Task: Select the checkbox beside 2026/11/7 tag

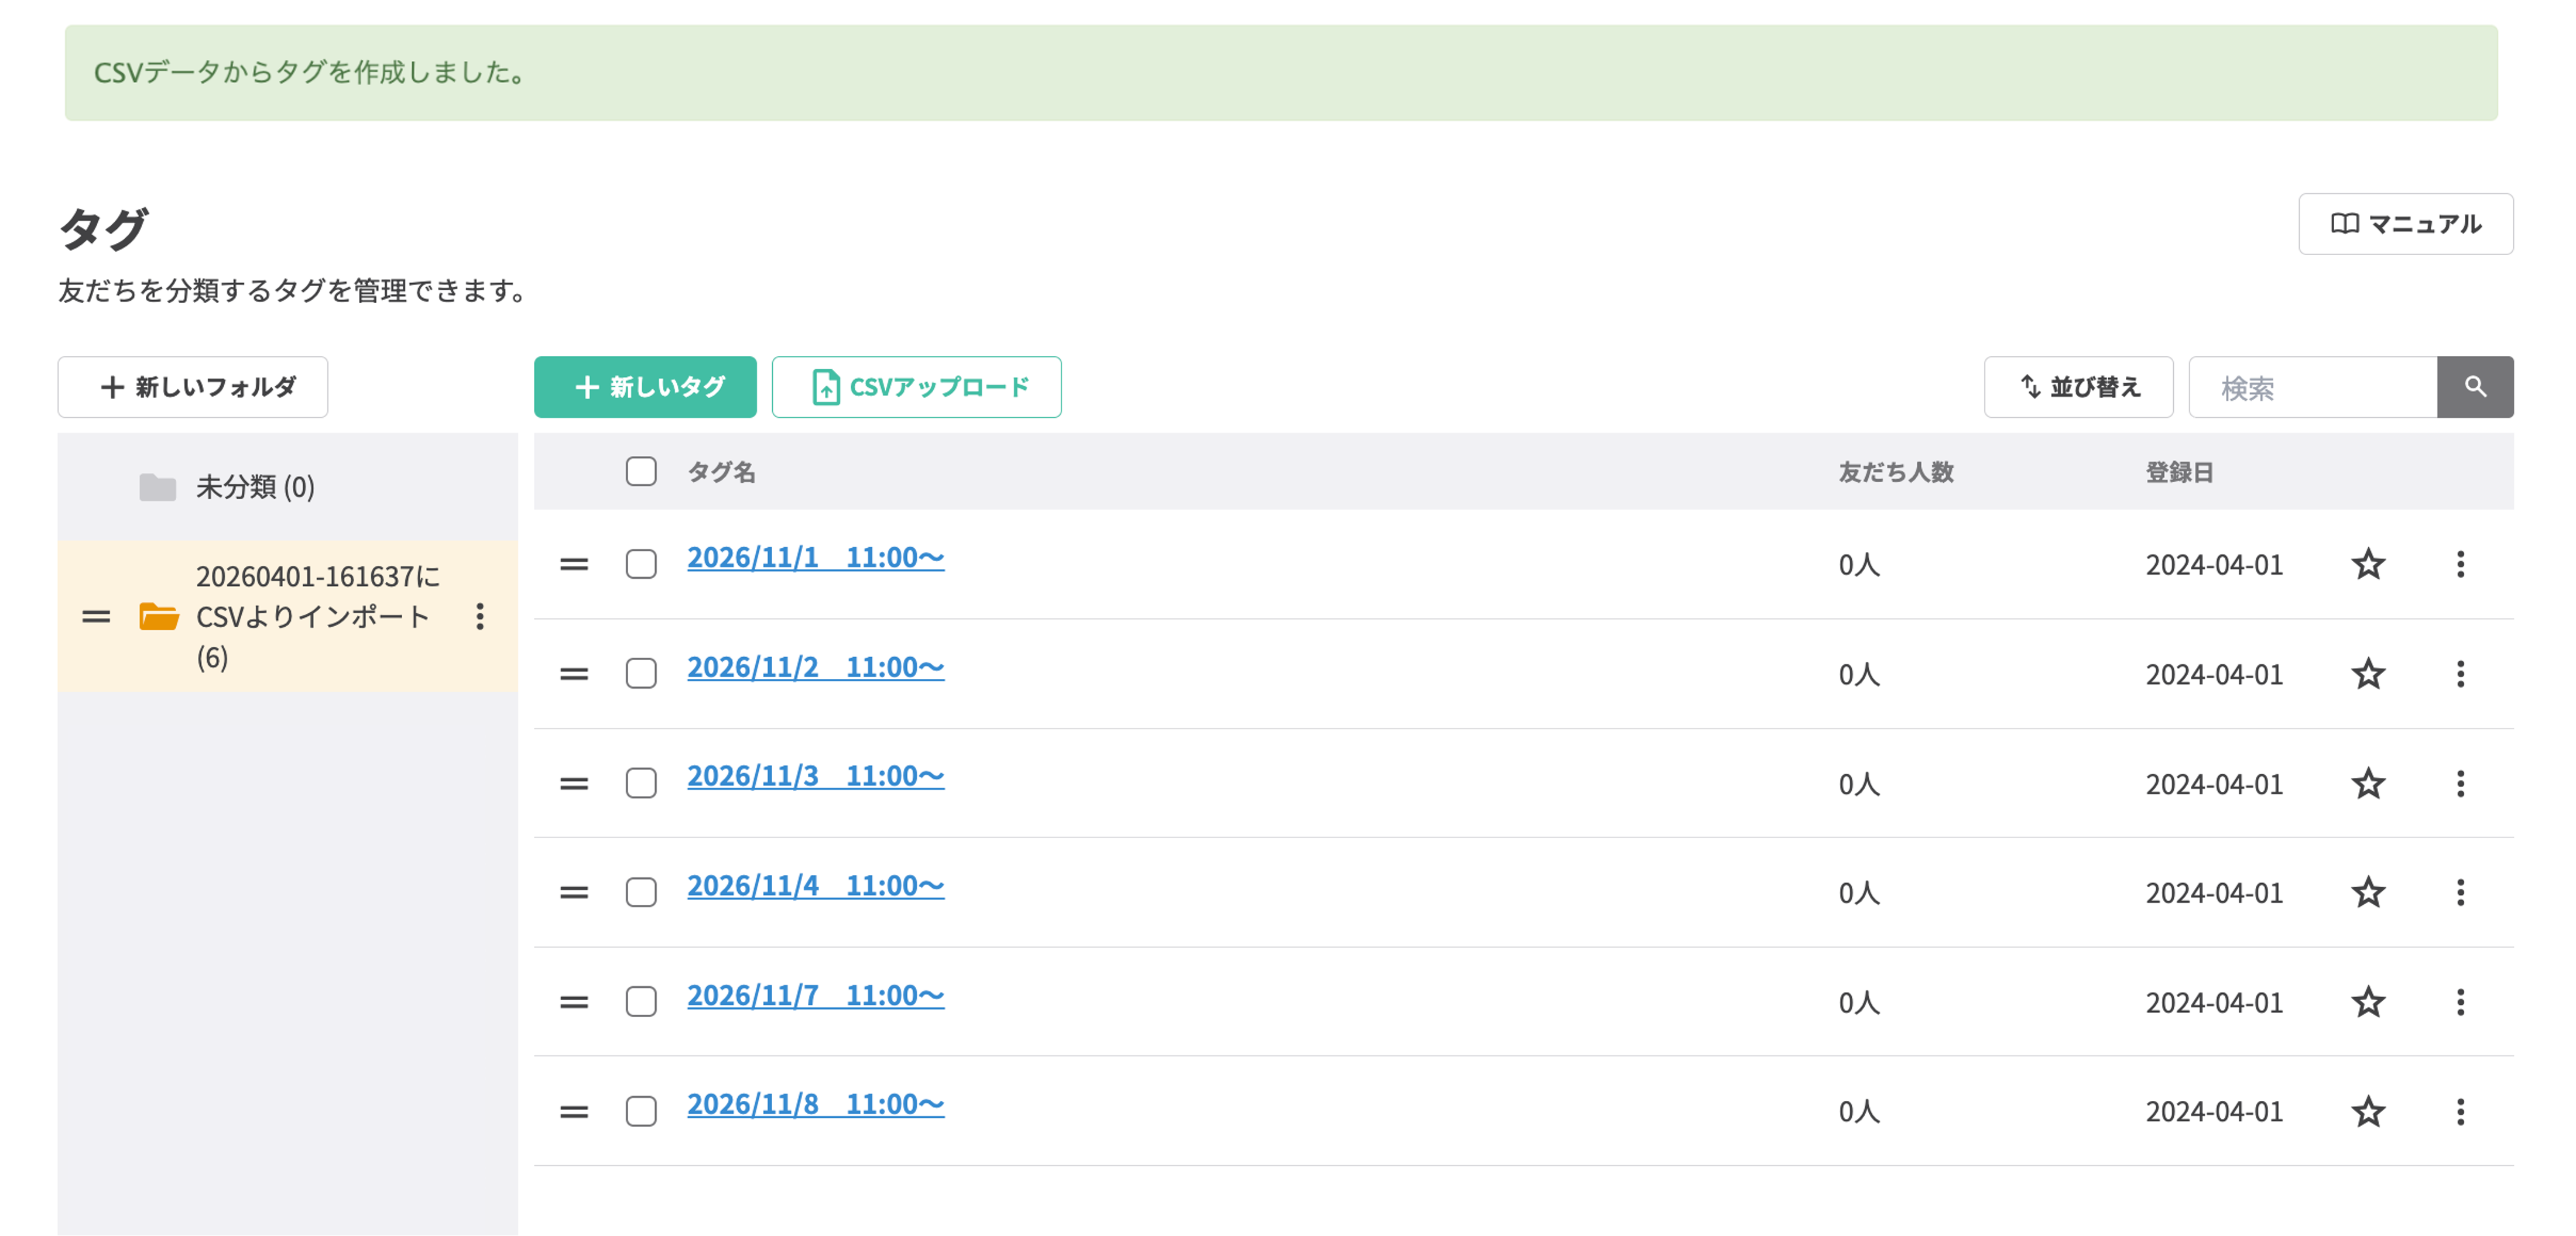Action: [x=641, y=1003]
